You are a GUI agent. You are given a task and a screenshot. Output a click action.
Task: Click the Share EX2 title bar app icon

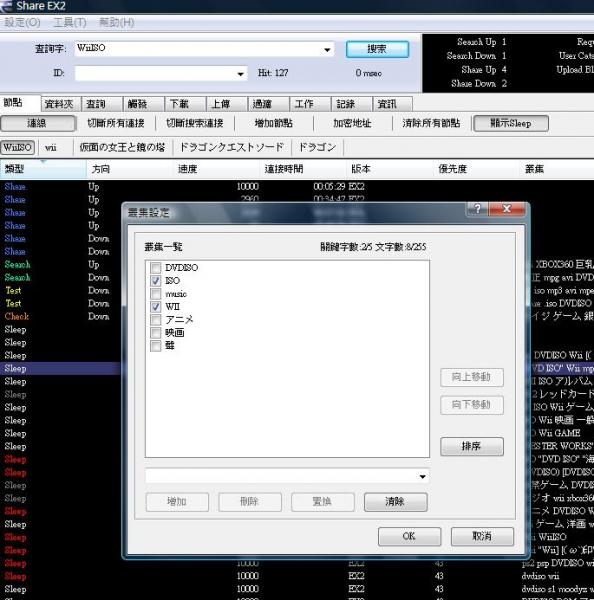click(x=5, y=6)
